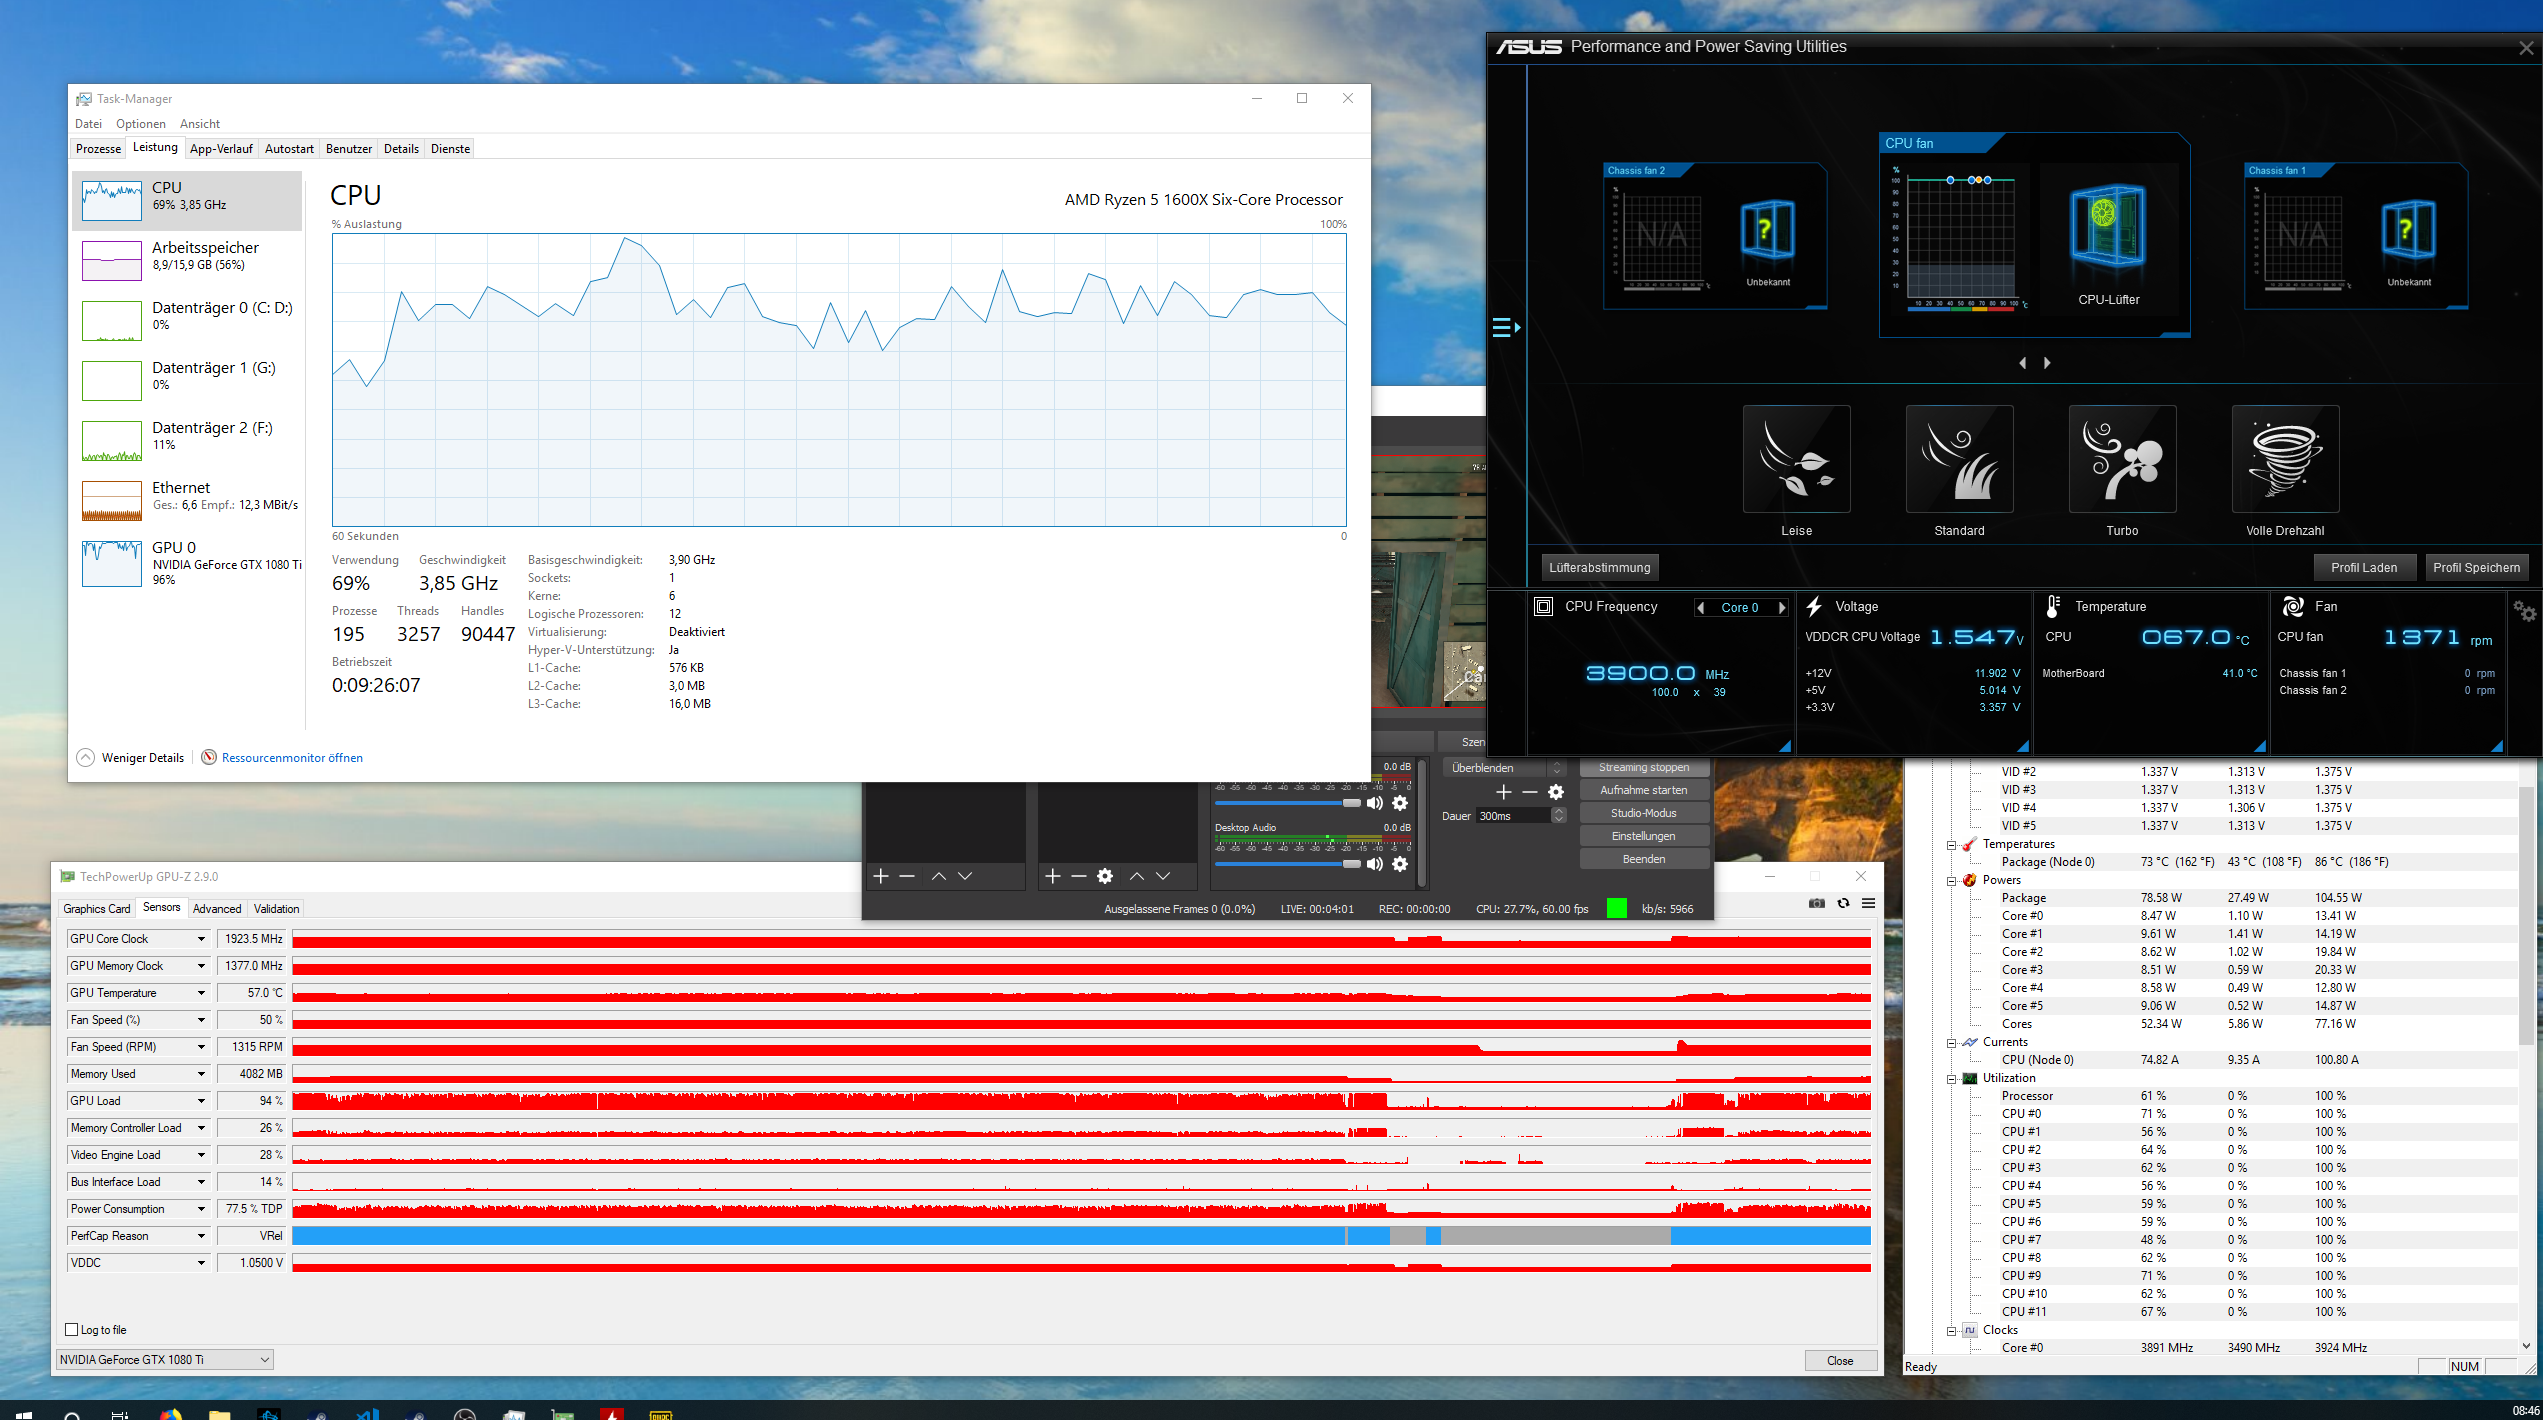Adjust the Desktop Audio volume slider
The image size is (2543, 1420).
(x=1351, y=864)
